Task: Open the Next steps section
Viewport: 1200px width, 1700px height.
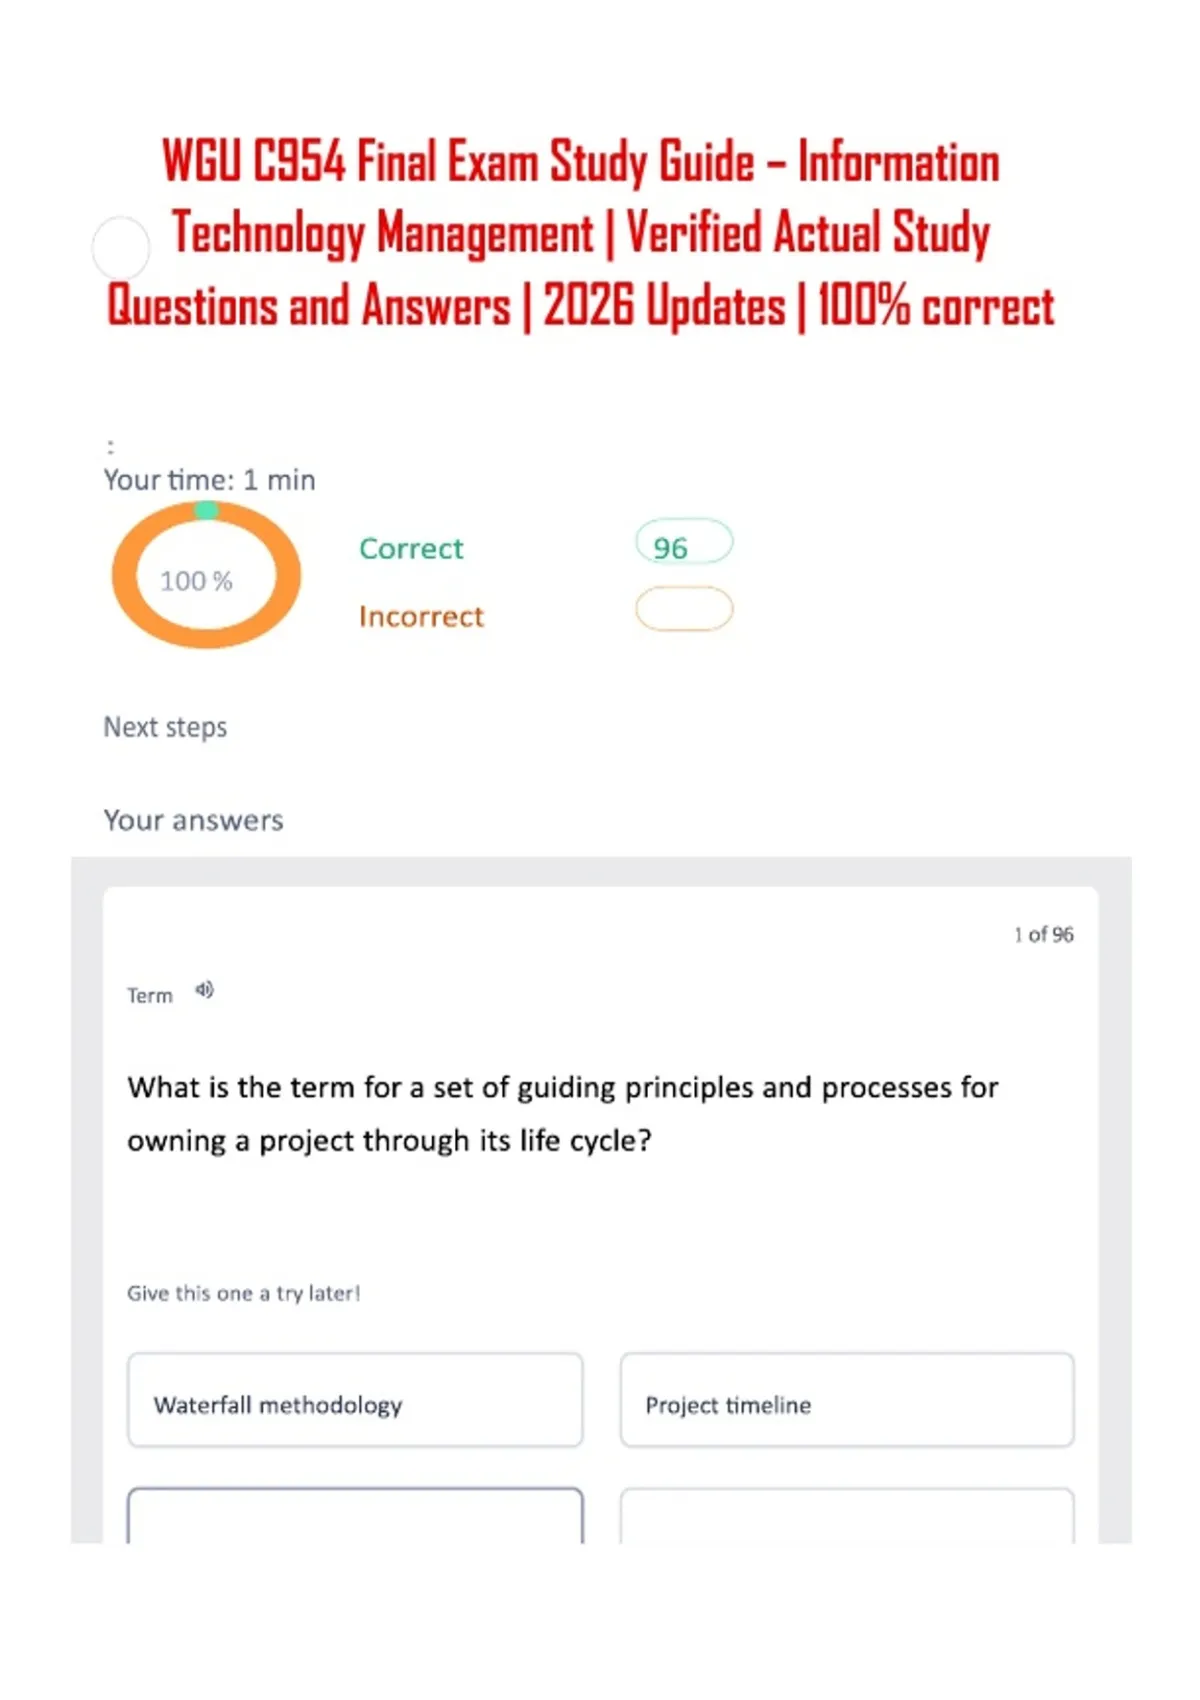Action: coord(165,727)
